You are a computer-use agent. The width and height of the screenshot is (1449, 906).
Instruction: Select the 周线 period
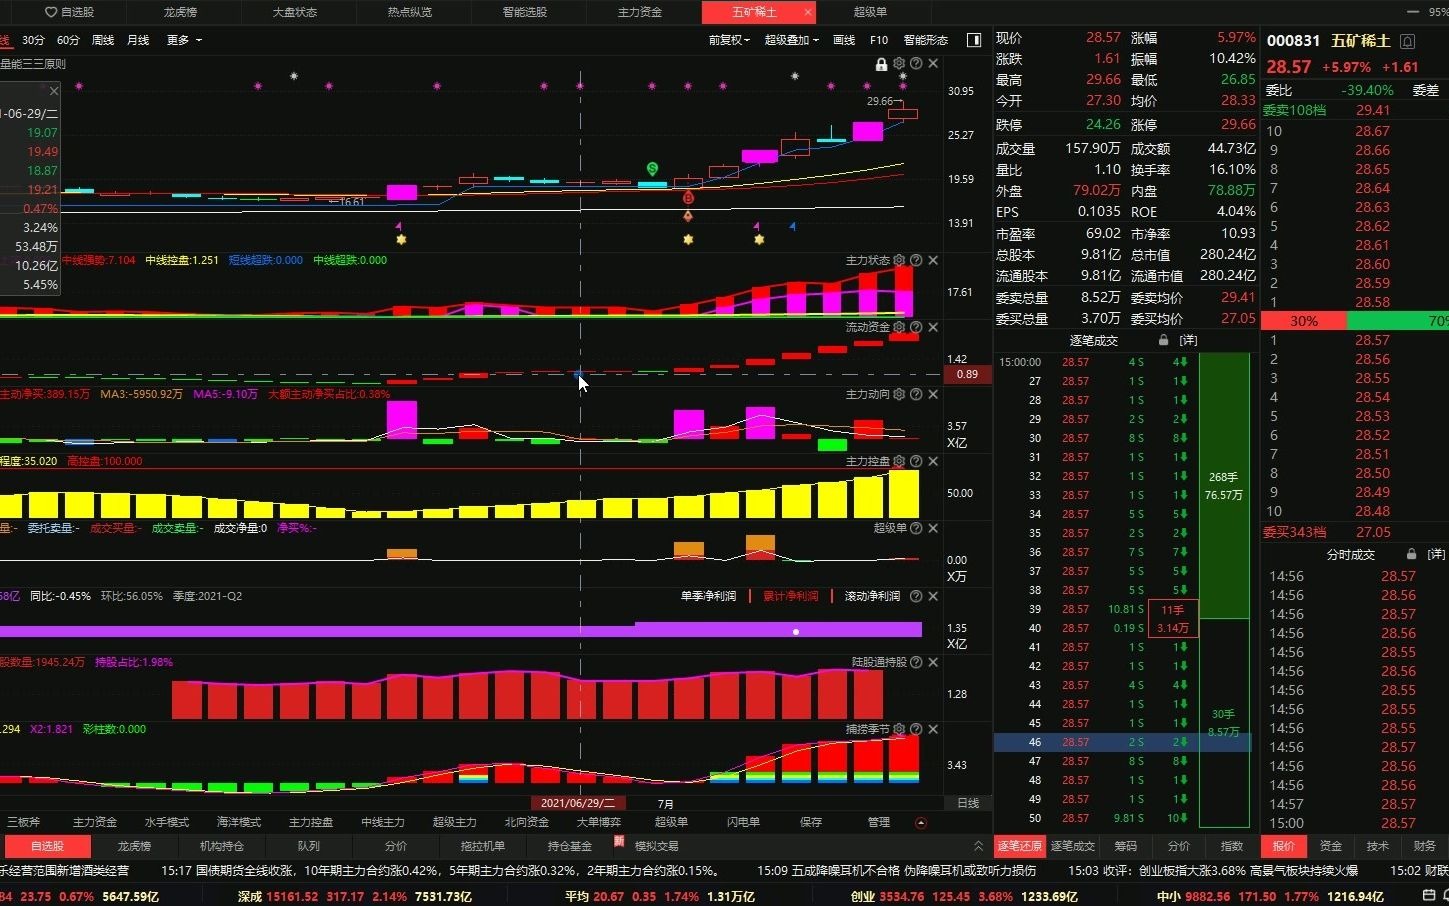pyautogui.click(x=103, y=40)
